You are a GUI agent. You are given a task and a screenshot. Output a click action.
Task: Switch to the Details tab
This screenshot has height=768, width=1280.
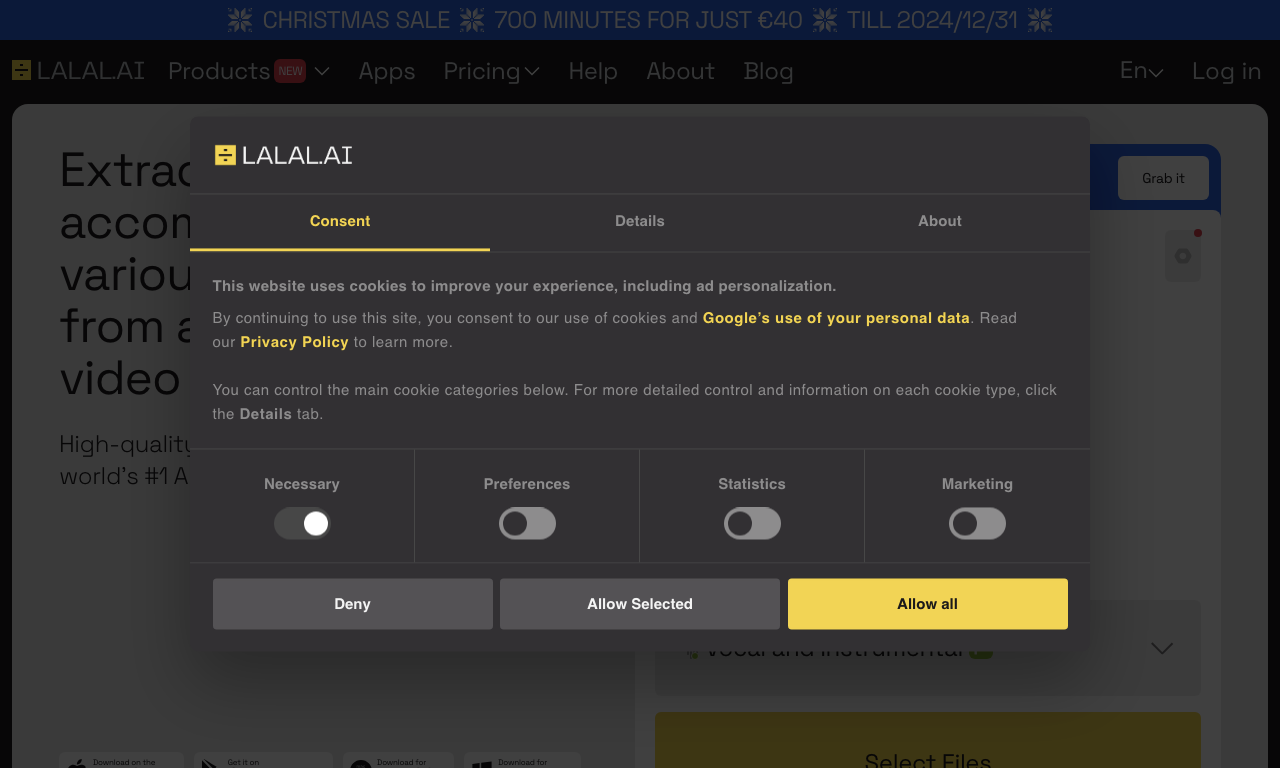click(x=640, y=221)
